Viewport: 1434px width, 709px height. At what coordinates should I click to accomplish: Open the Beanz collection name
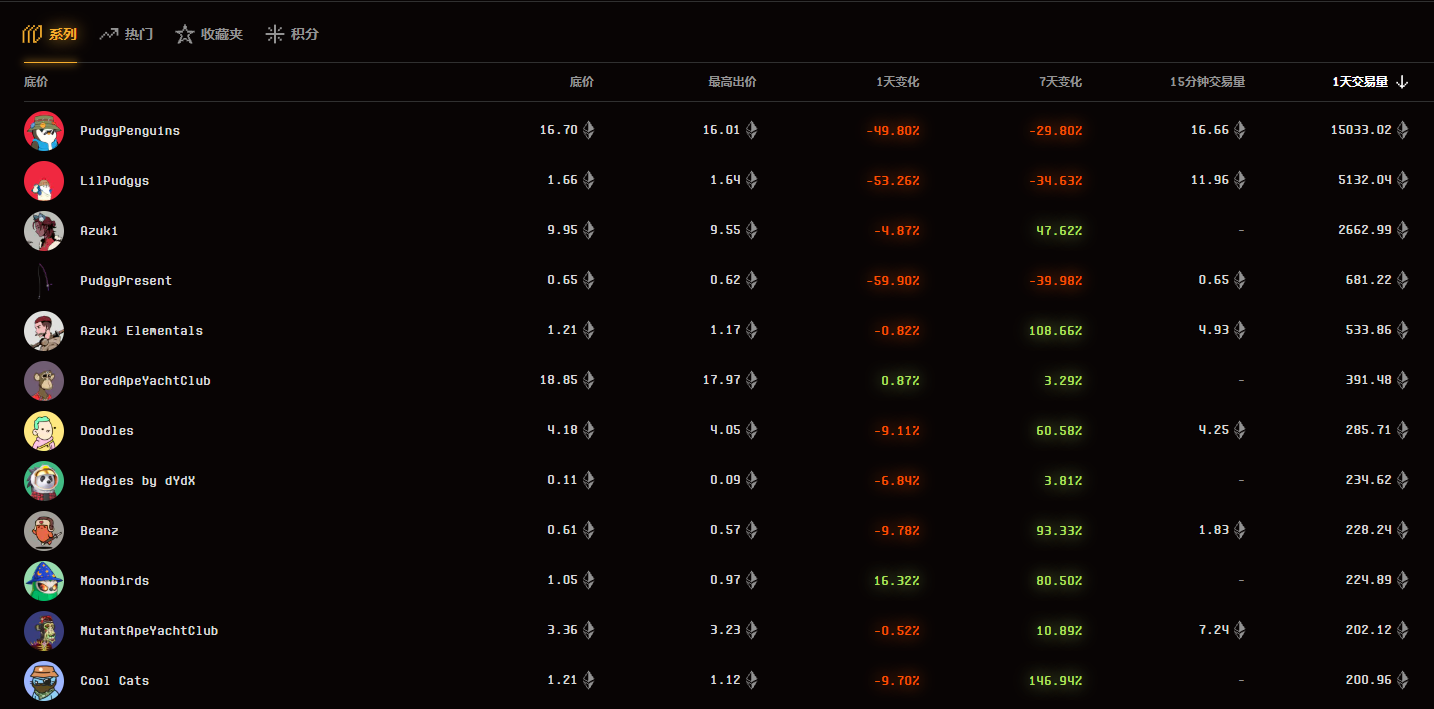pyautogui.click(x=99, y=531)
